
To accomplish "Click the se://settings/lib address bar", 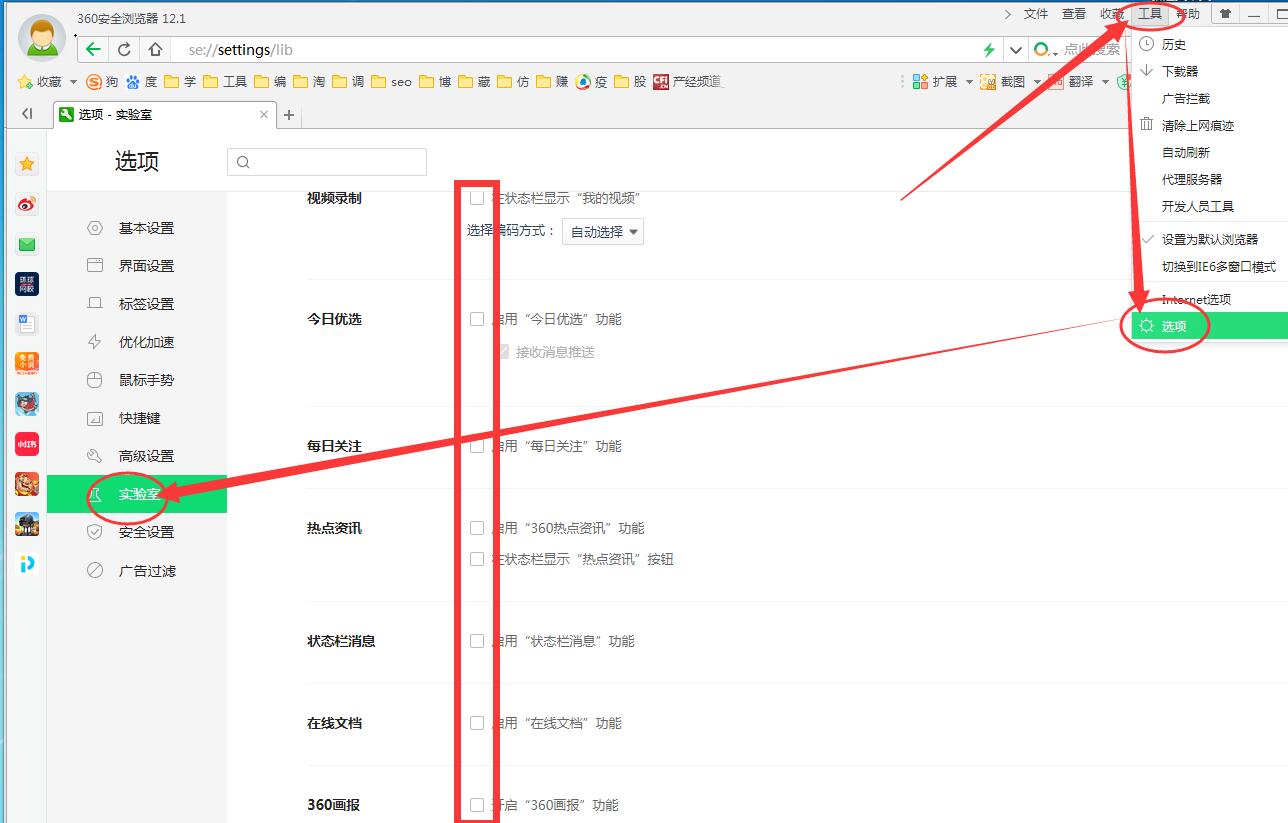I will [575, 49].
